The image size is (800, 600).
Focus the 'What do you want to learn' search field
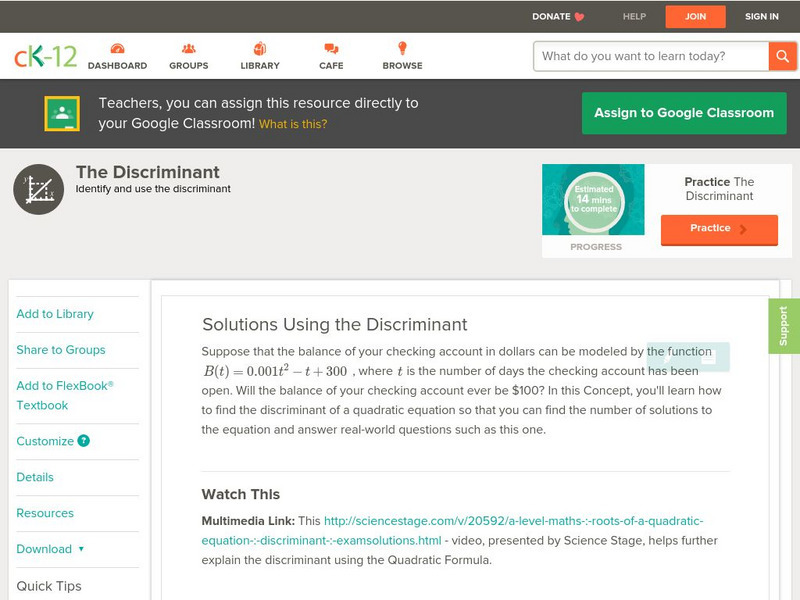click(x=650, y=56)
